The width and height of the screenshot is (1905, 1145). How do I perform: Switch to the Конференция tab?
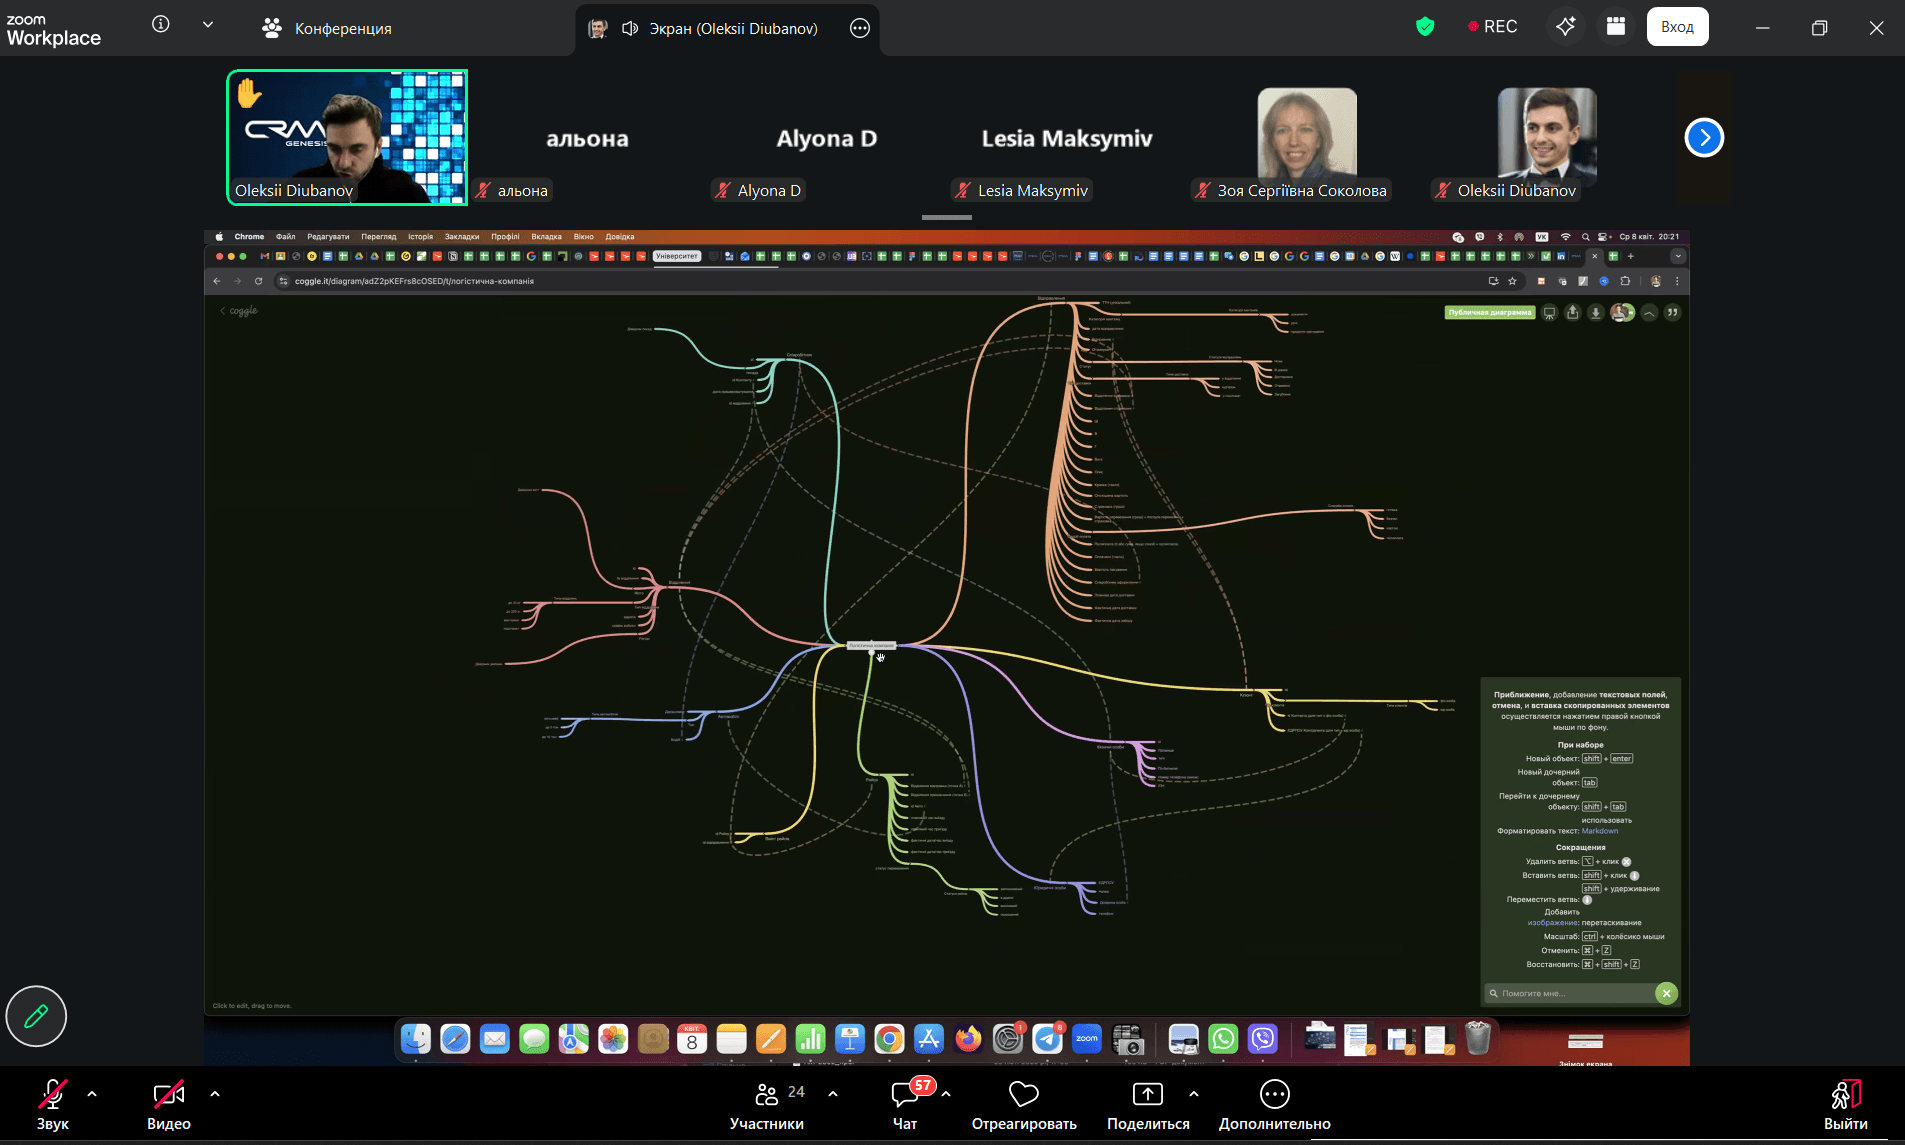pos(327,28)
